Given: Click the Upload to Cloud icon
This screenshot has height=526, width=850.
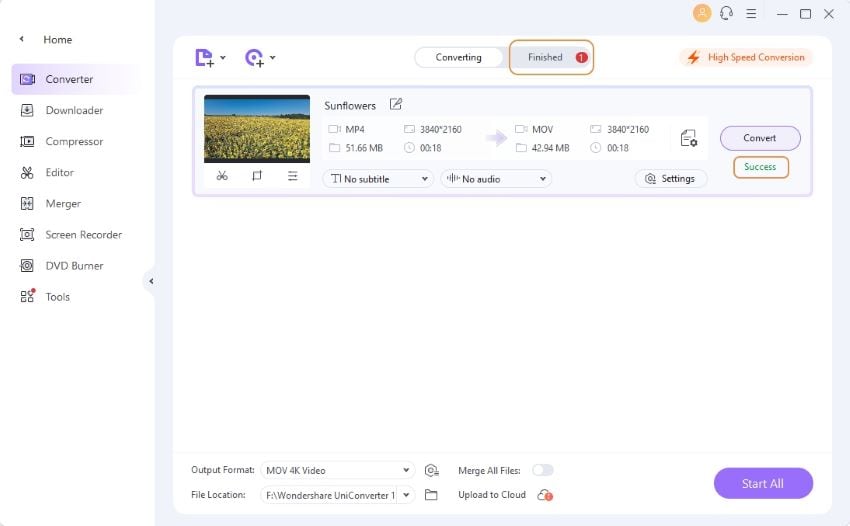Looking at the screenshot, I should coord(545,495).
